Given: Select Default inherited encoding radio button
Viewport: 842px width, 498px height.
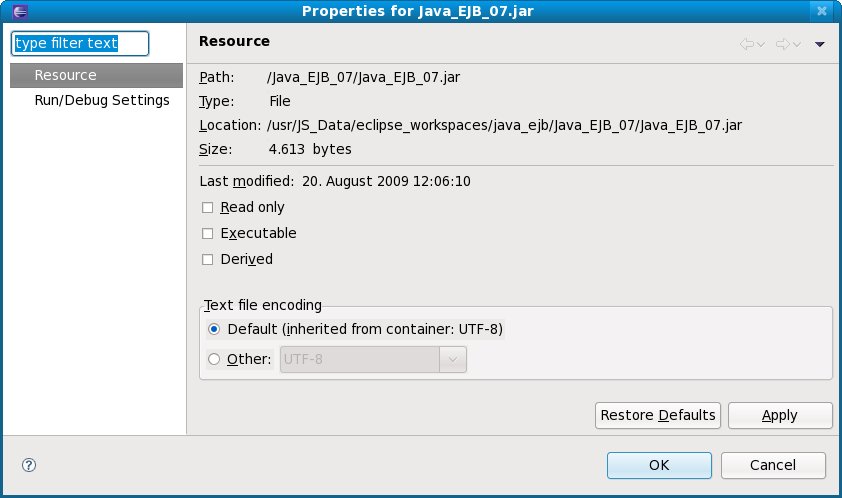Looking at the screenshot, I should click(x=214, y=329).
